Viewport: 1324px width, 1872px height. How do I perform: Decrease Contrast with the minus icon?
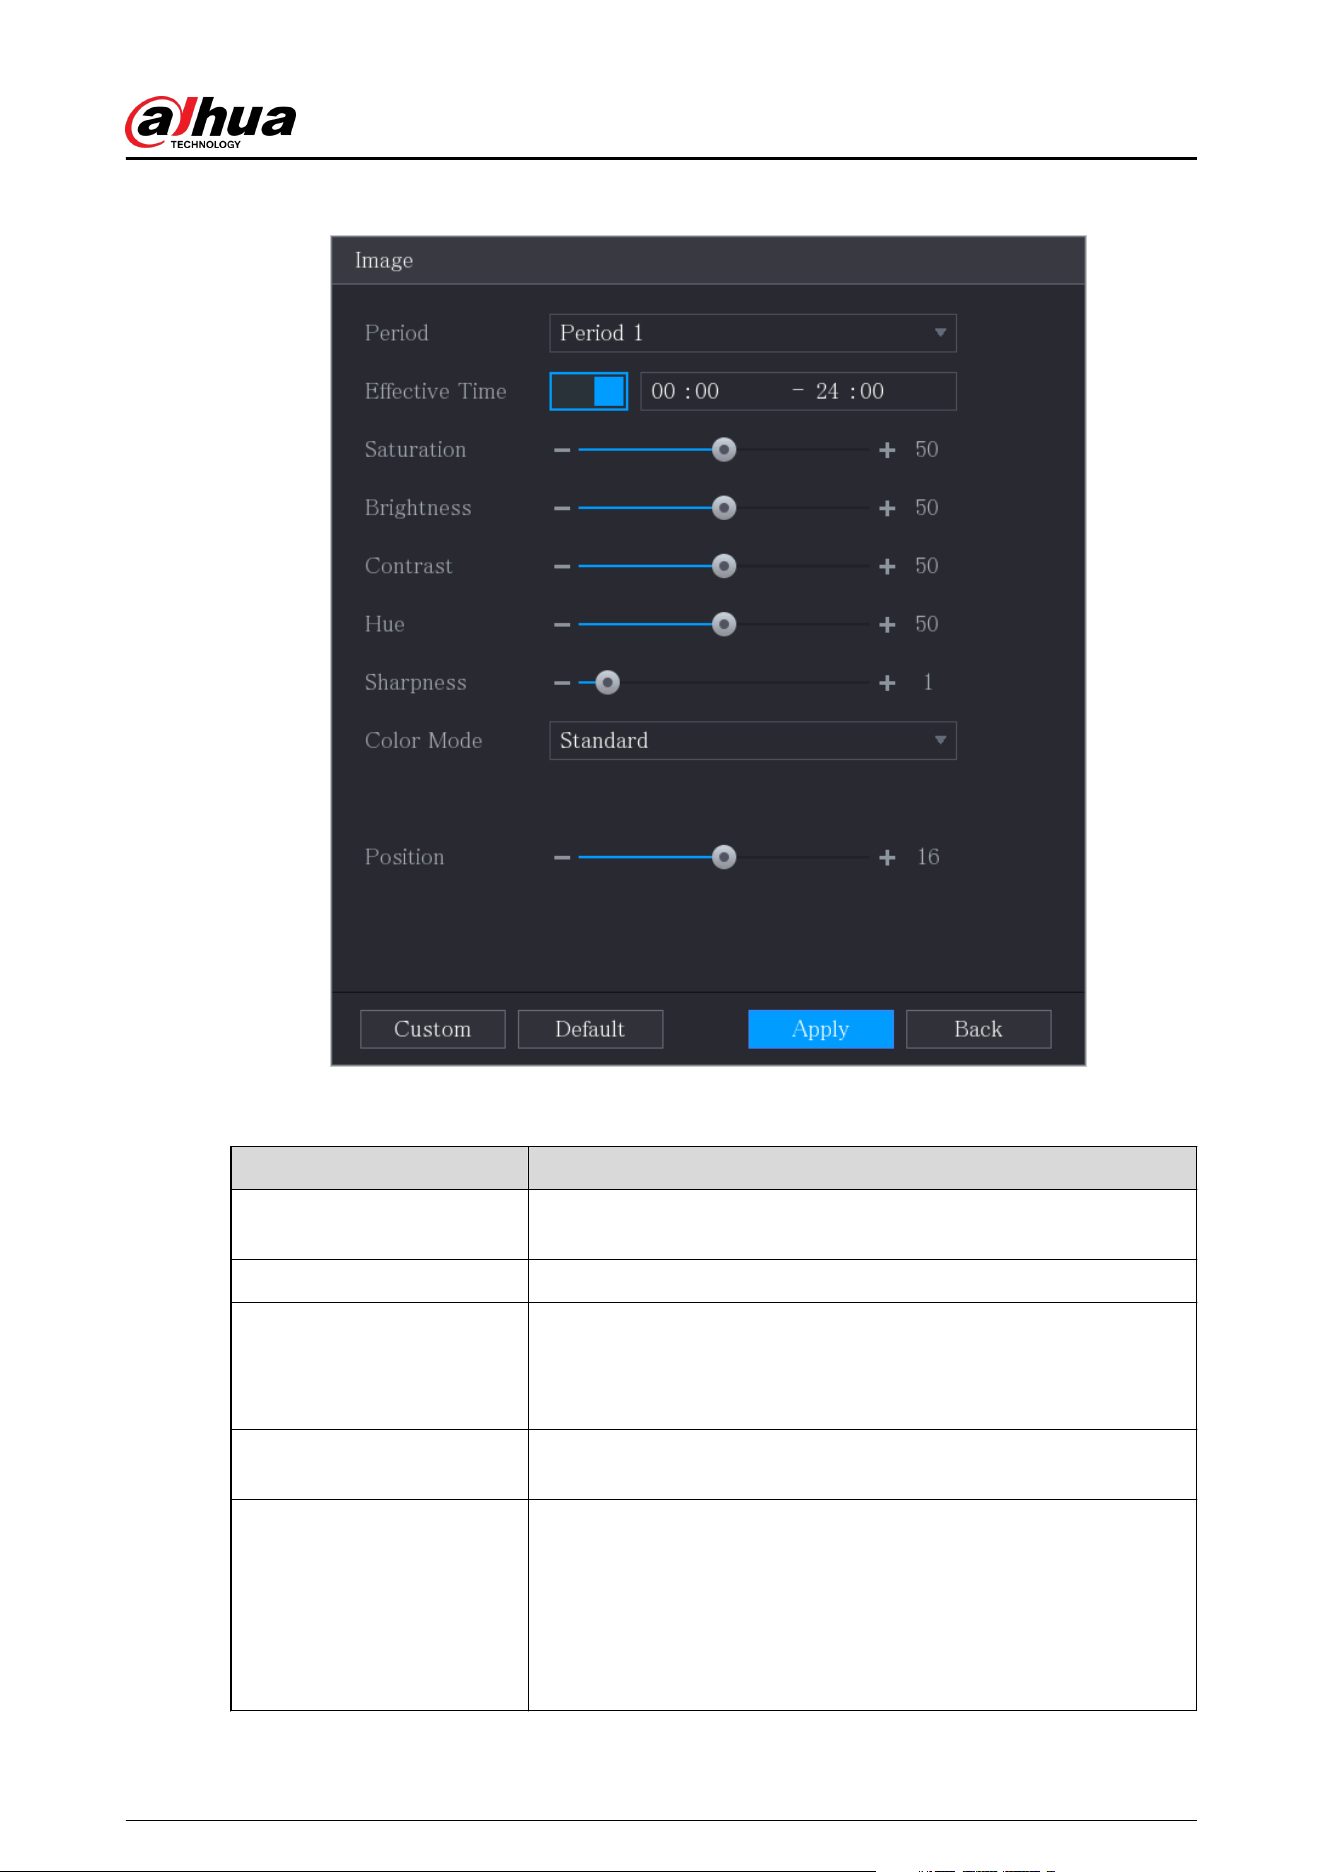tap(562, 566)
